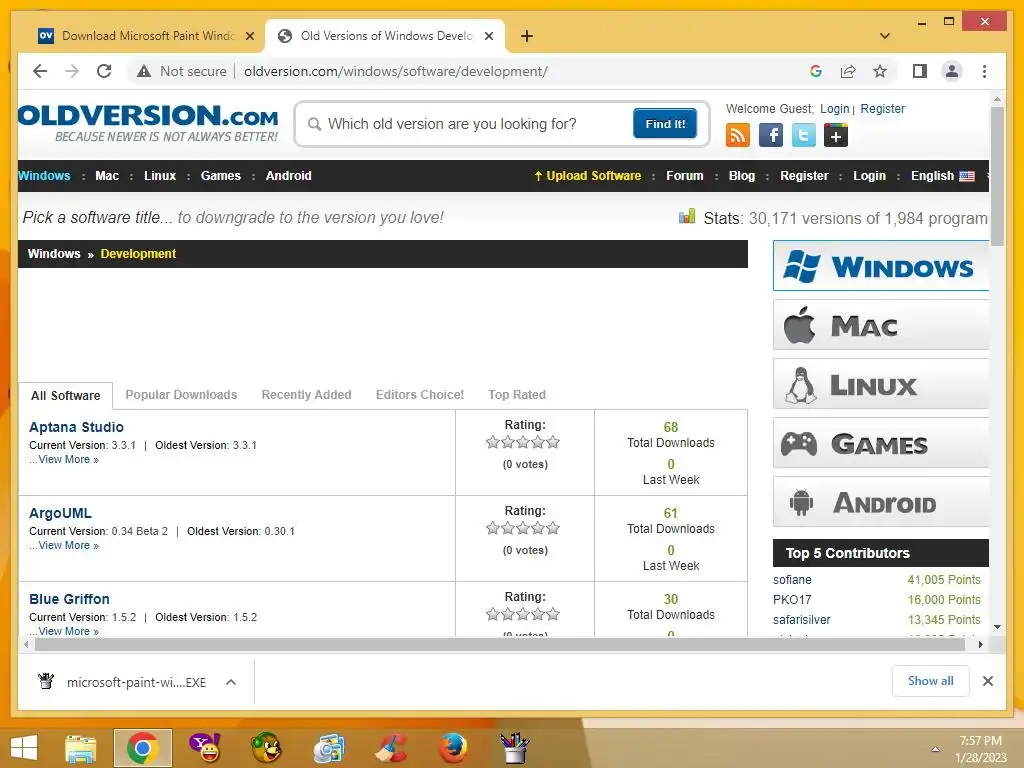Toggle the Chrome side panel

tap(920, 71)
